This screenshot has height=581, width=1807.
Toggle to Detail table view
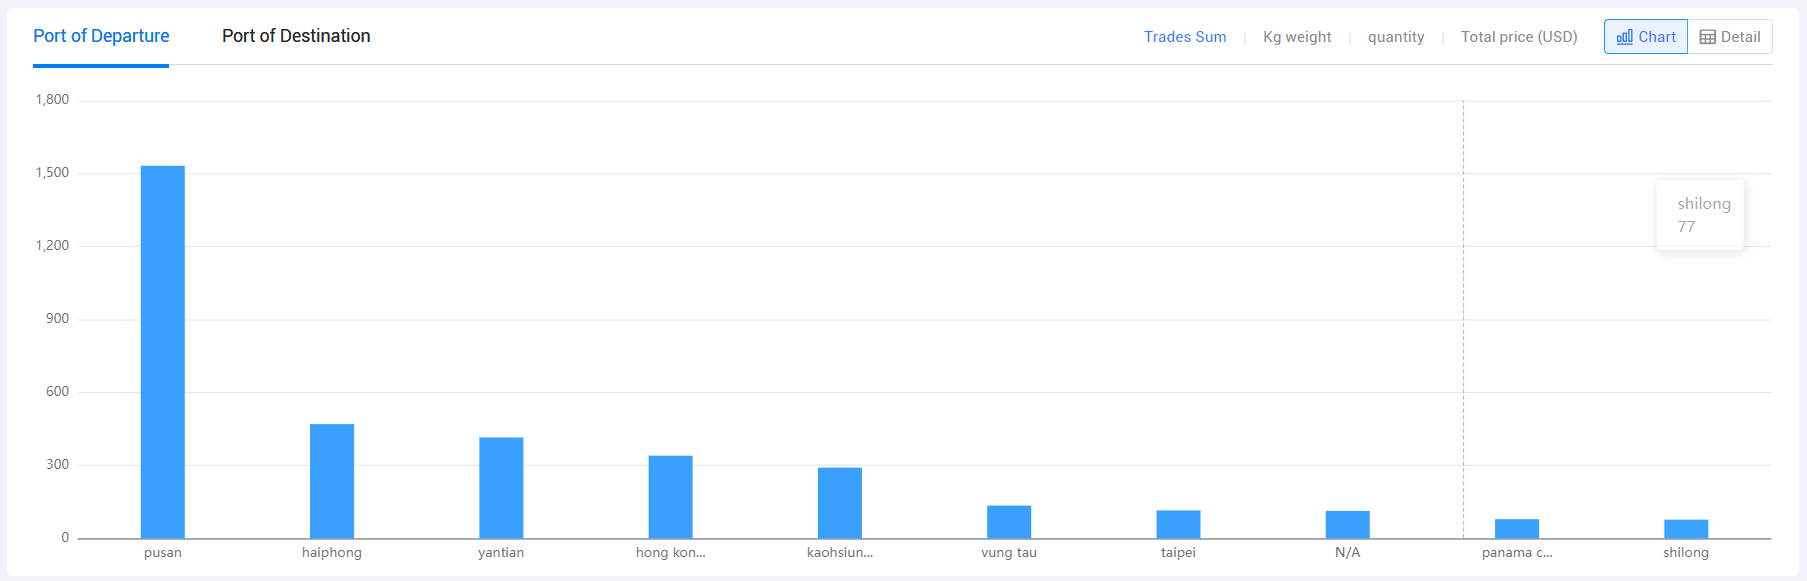pyautogui.click(x=1730, y=37)
